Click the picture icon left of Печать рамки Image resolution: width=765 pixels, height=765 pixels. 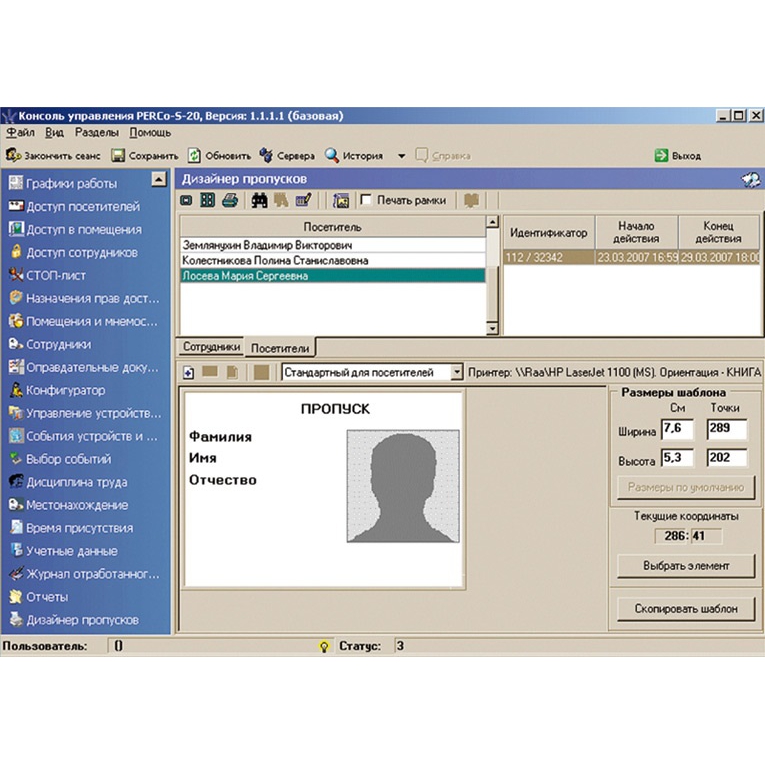coord(341,201)
